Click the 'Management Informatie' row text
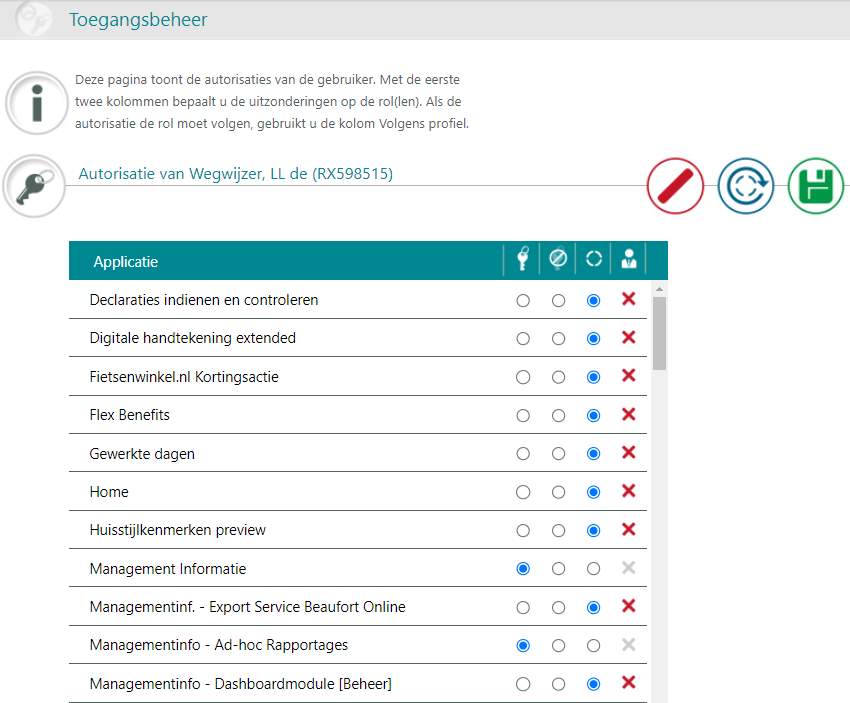This screenshot has width=850, height=703. (x=168, y=569)
